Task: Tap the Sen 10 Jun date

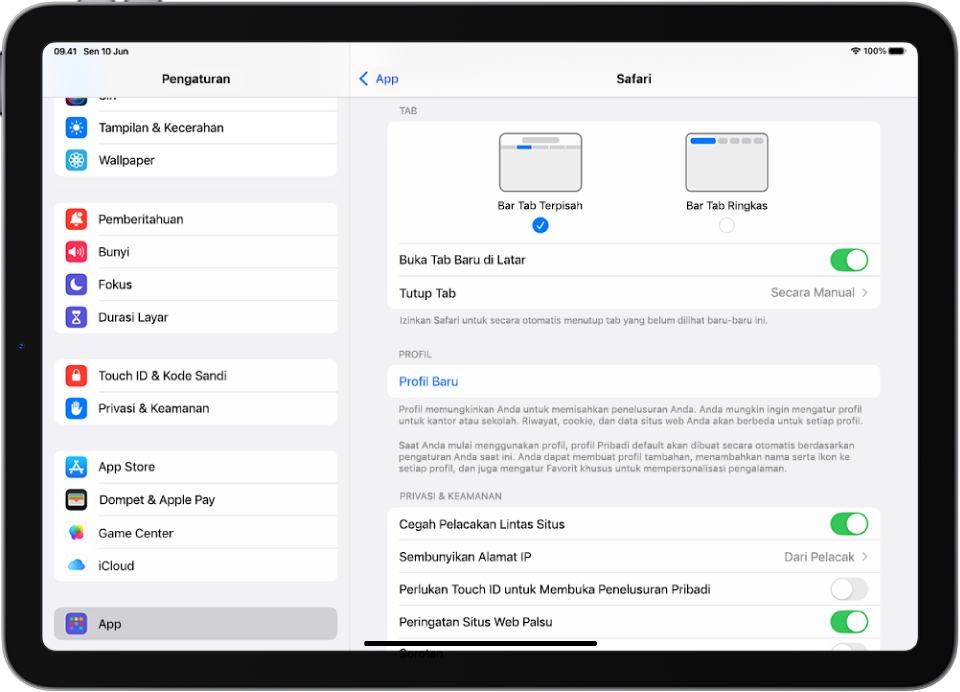Action: (106, 51)
